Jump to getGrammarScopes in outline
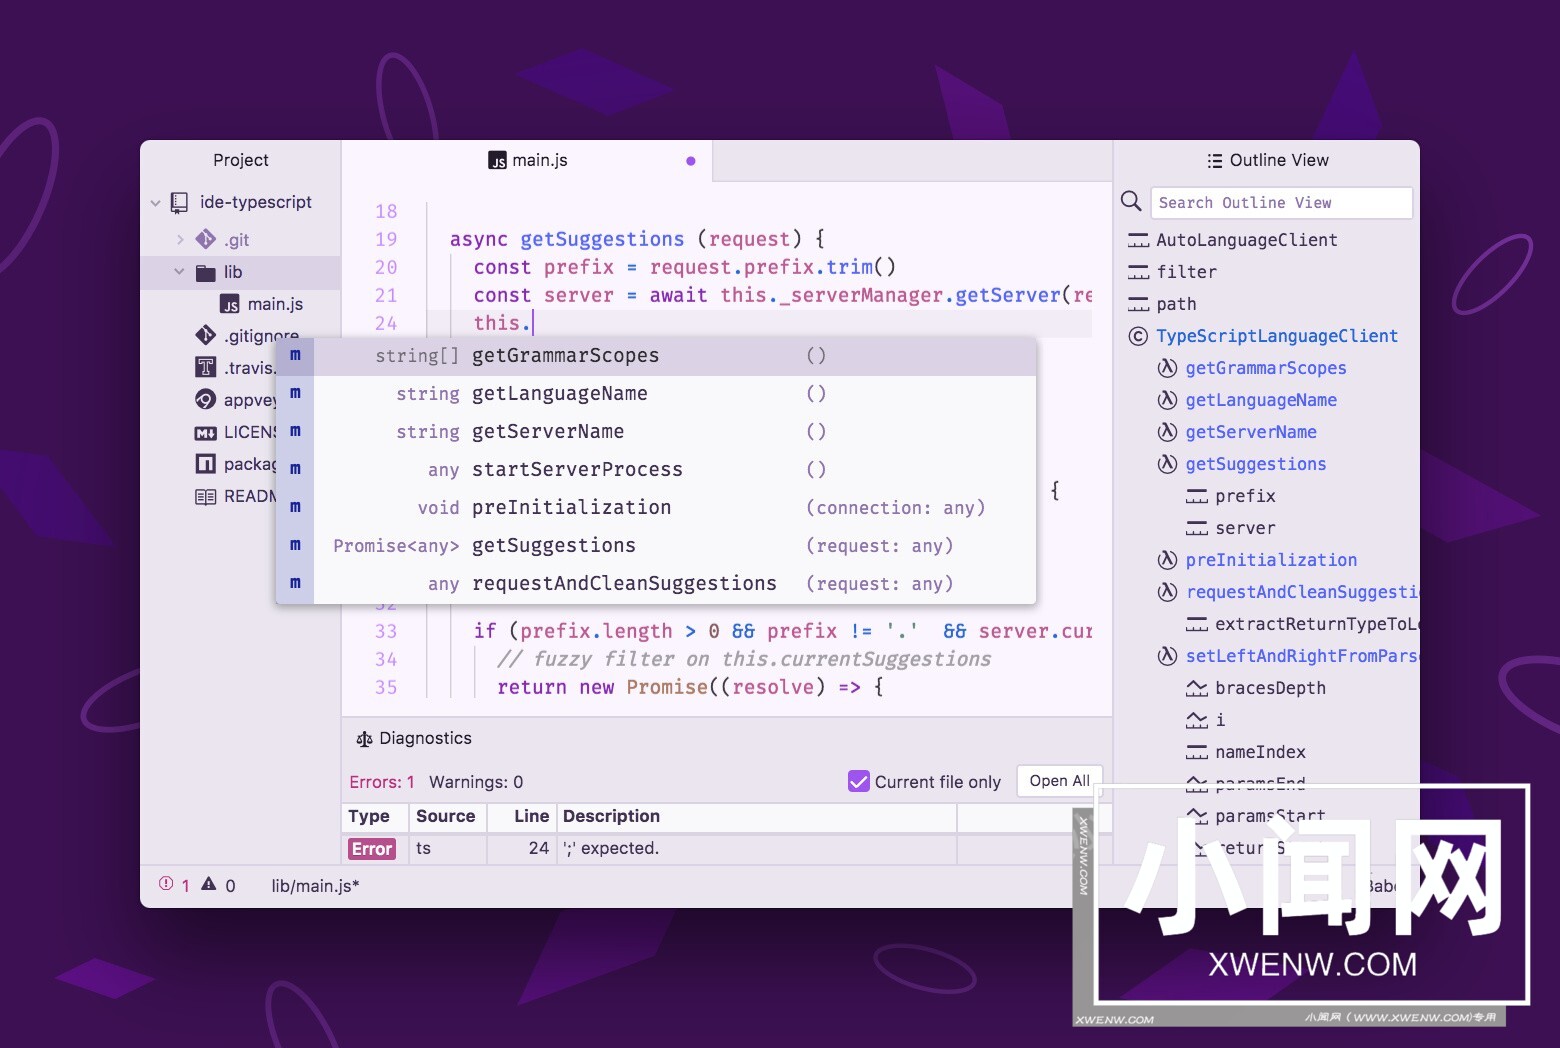The width and height of the screenshot is (1560, 1048). click(1266, 368)
